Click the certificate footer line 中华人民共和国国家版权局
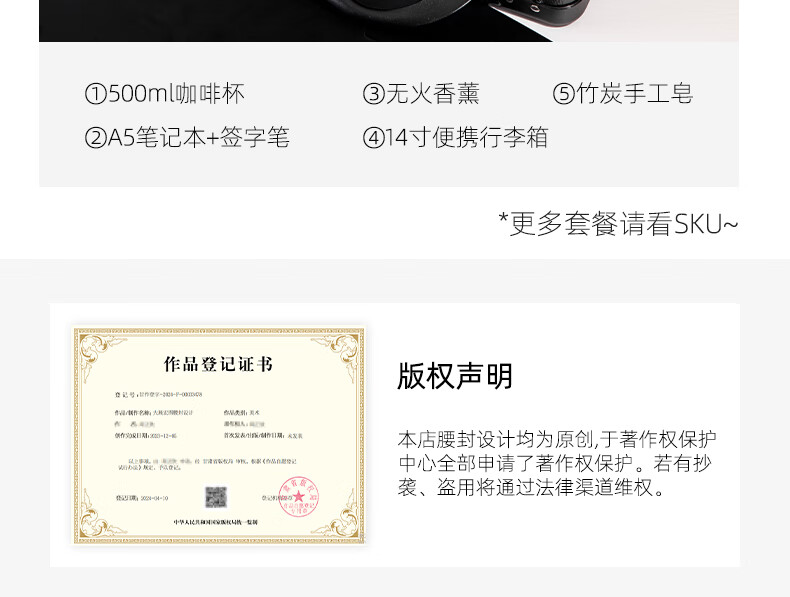Screen dimensions: 790x597 click(216, 522)
